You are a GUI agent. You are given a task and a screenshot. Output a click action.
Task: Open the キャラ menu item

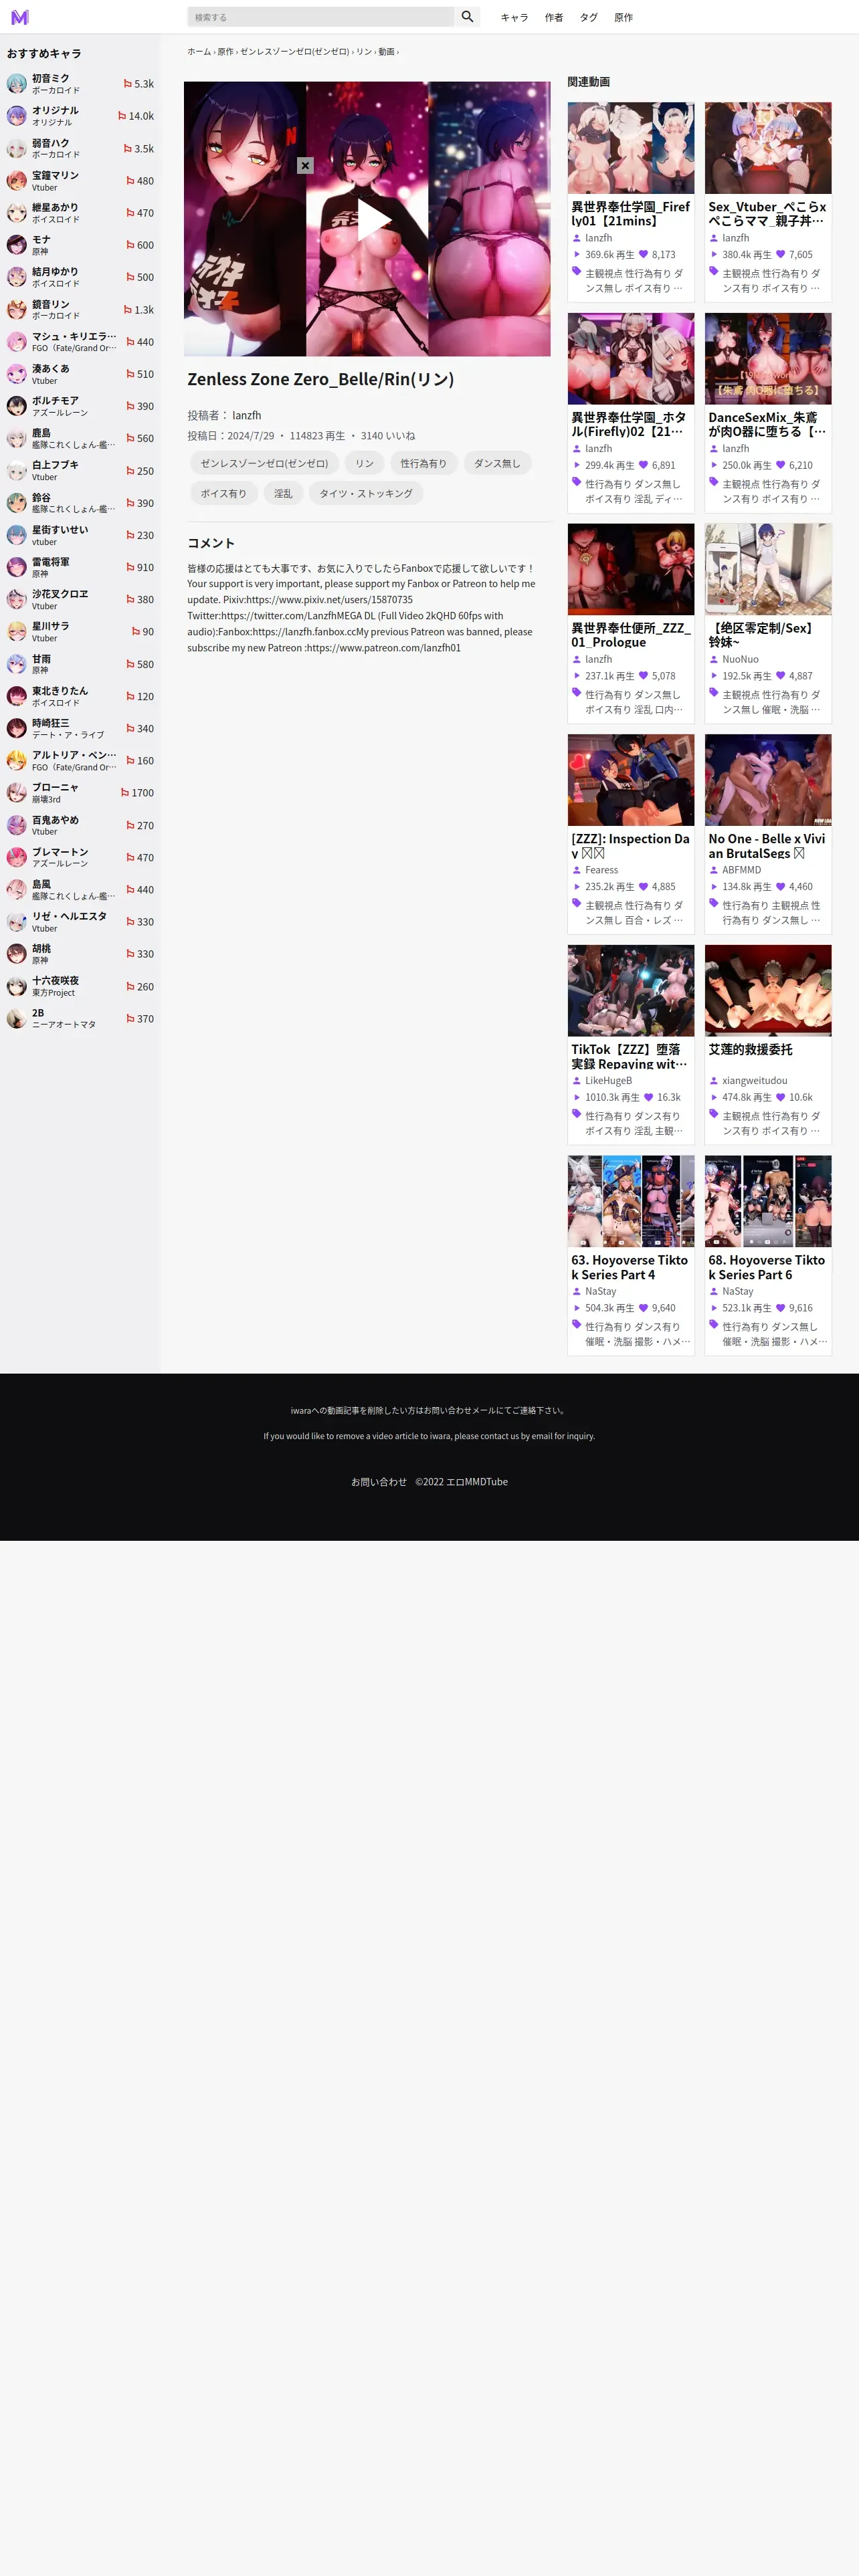click(514, 17)
